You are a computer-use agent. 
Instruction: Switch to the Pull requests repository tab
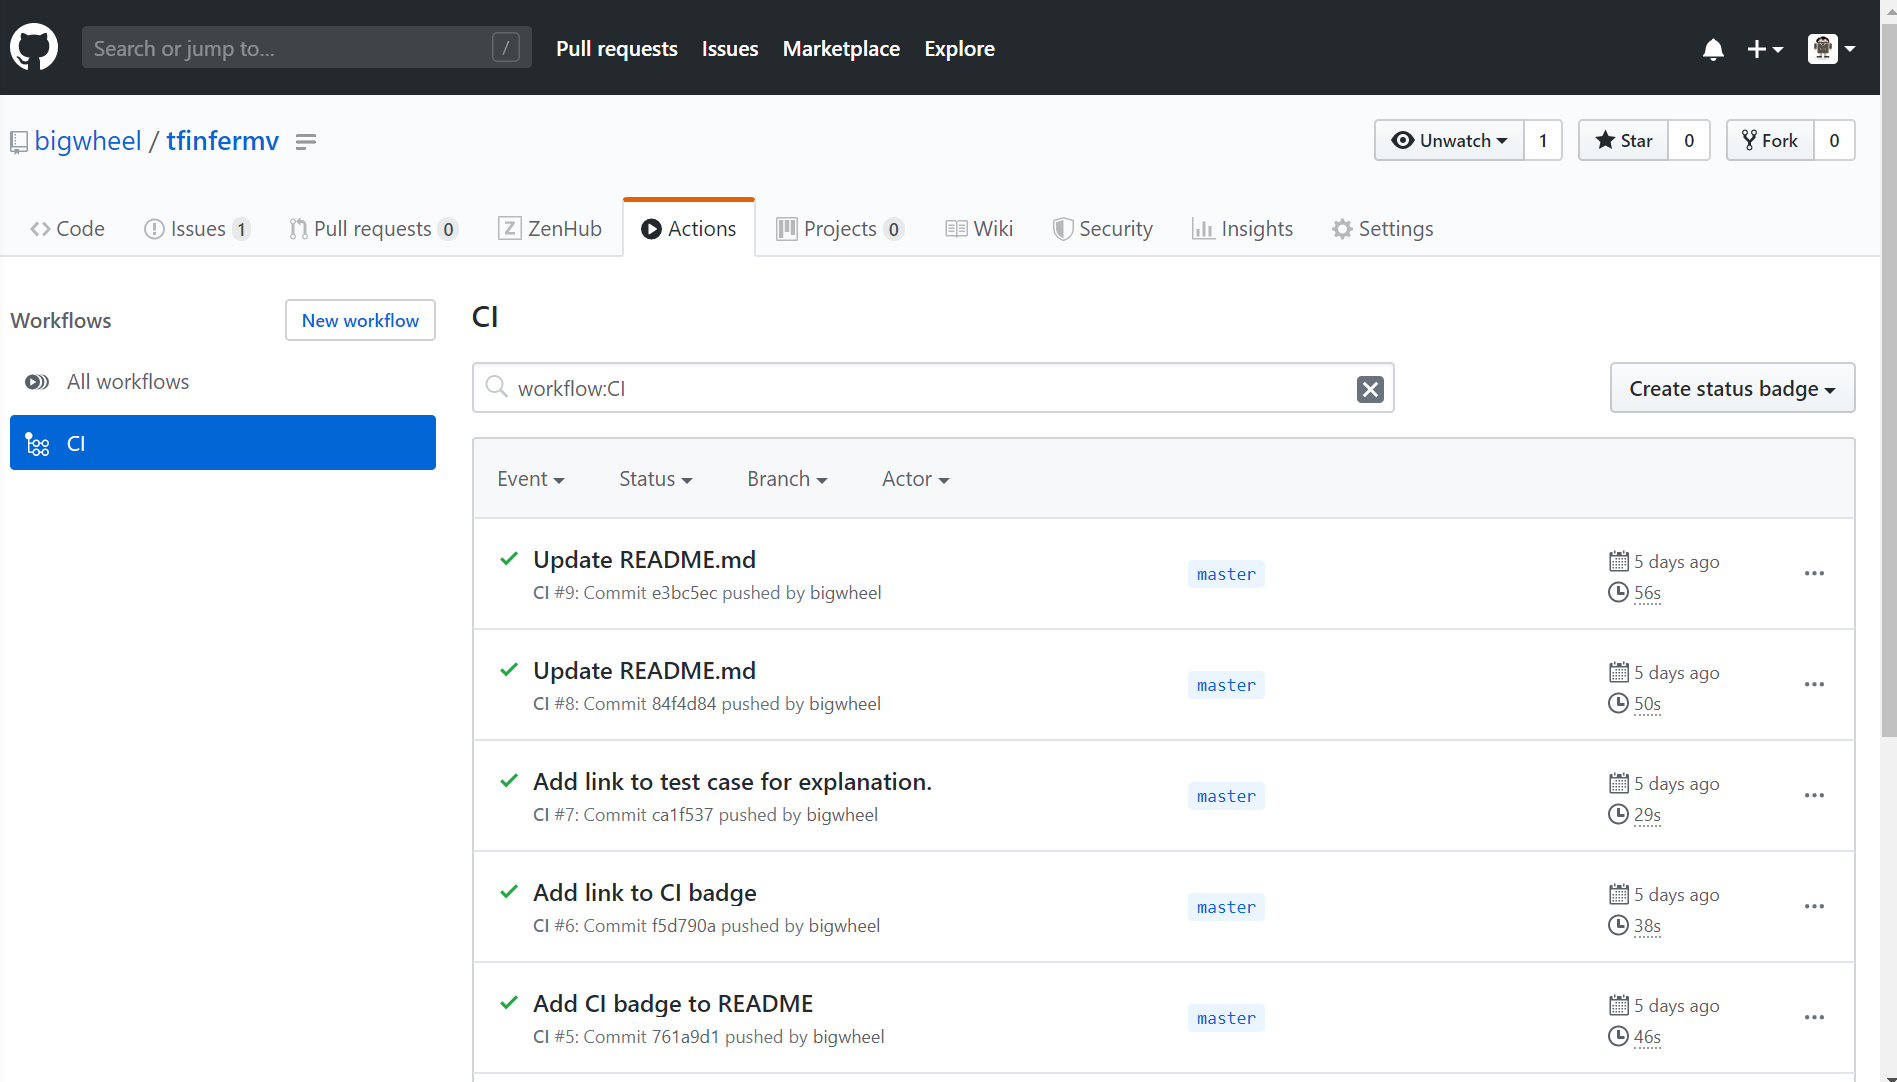point(373,229)
